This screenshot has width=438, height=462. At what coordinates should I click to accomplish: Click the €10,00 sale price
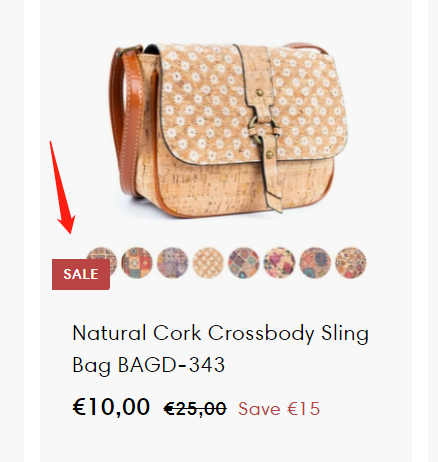pos(111,407)
